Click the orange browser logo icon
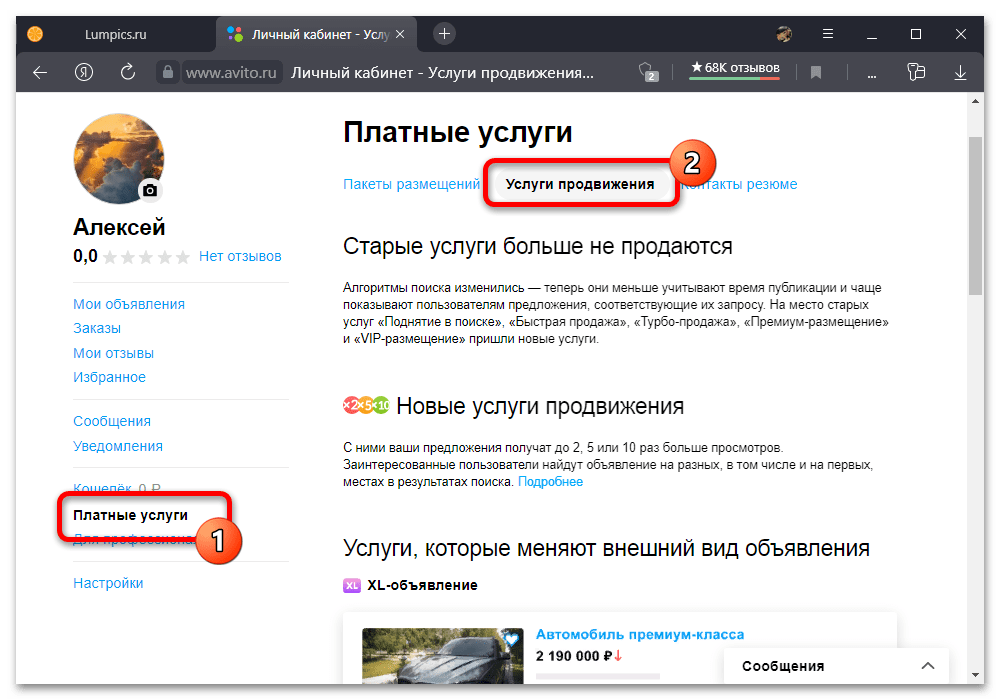Screen dimensions: 1000x700 [35, 34]
